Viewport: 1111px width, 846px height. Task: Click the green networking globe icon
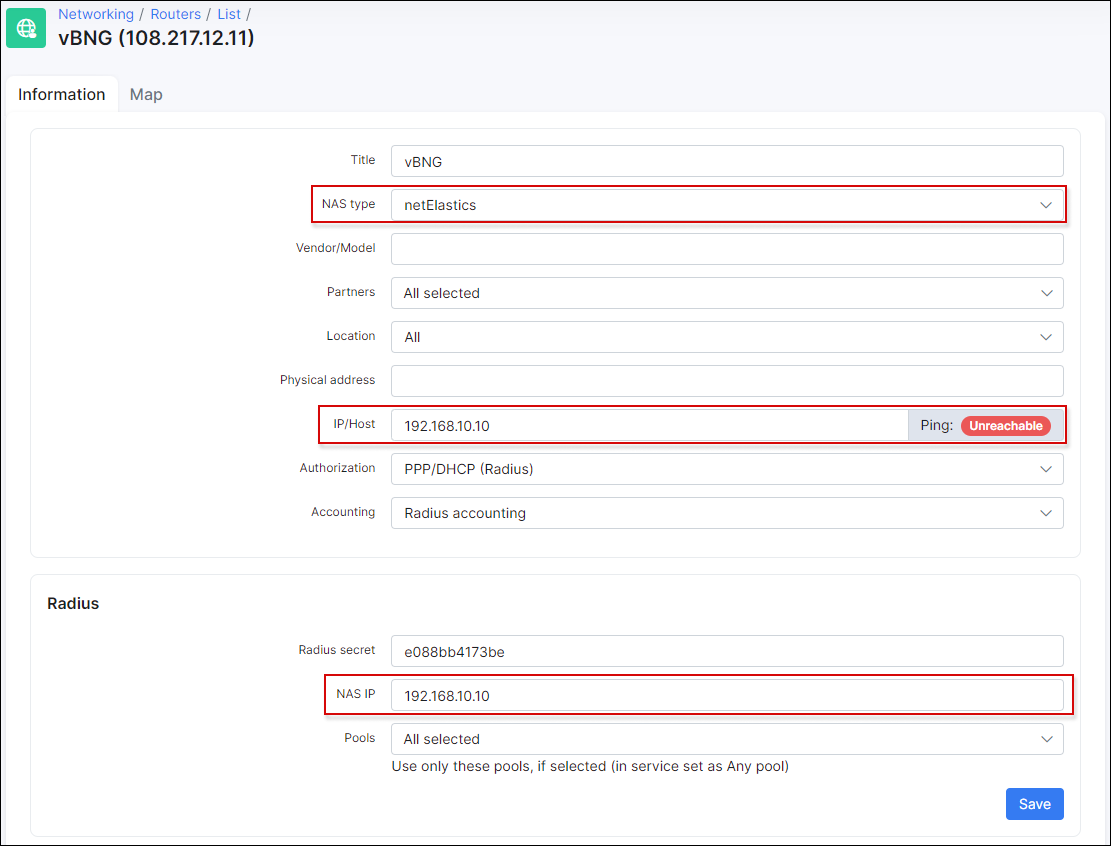(26, 28)
